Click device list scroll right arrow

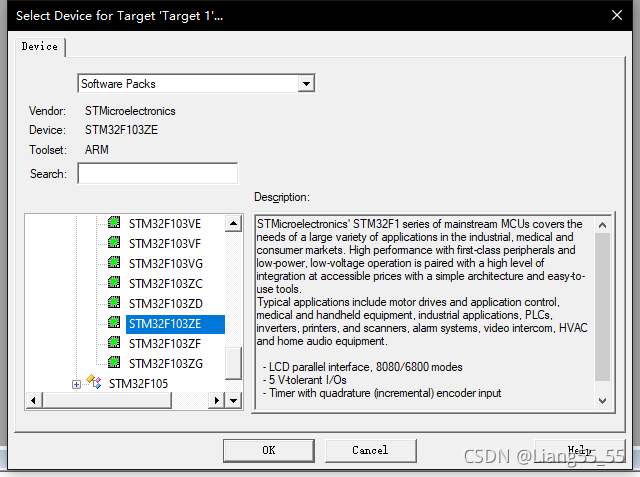[217, 401]
